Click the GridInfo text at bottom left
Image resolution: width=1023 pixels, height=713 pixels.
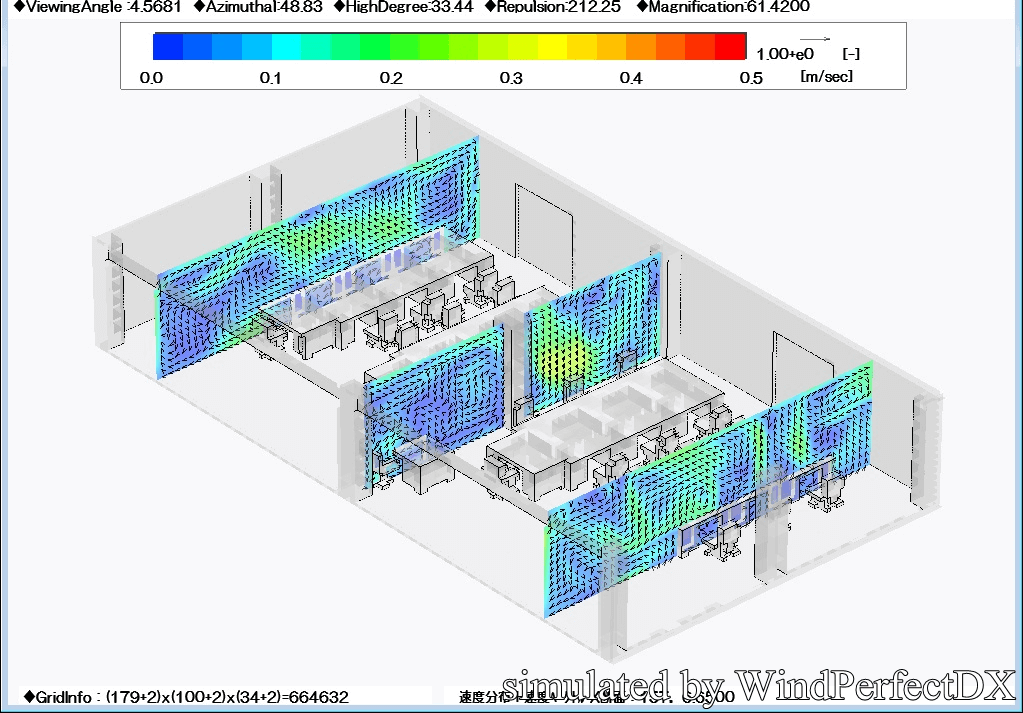pos(185,696)
